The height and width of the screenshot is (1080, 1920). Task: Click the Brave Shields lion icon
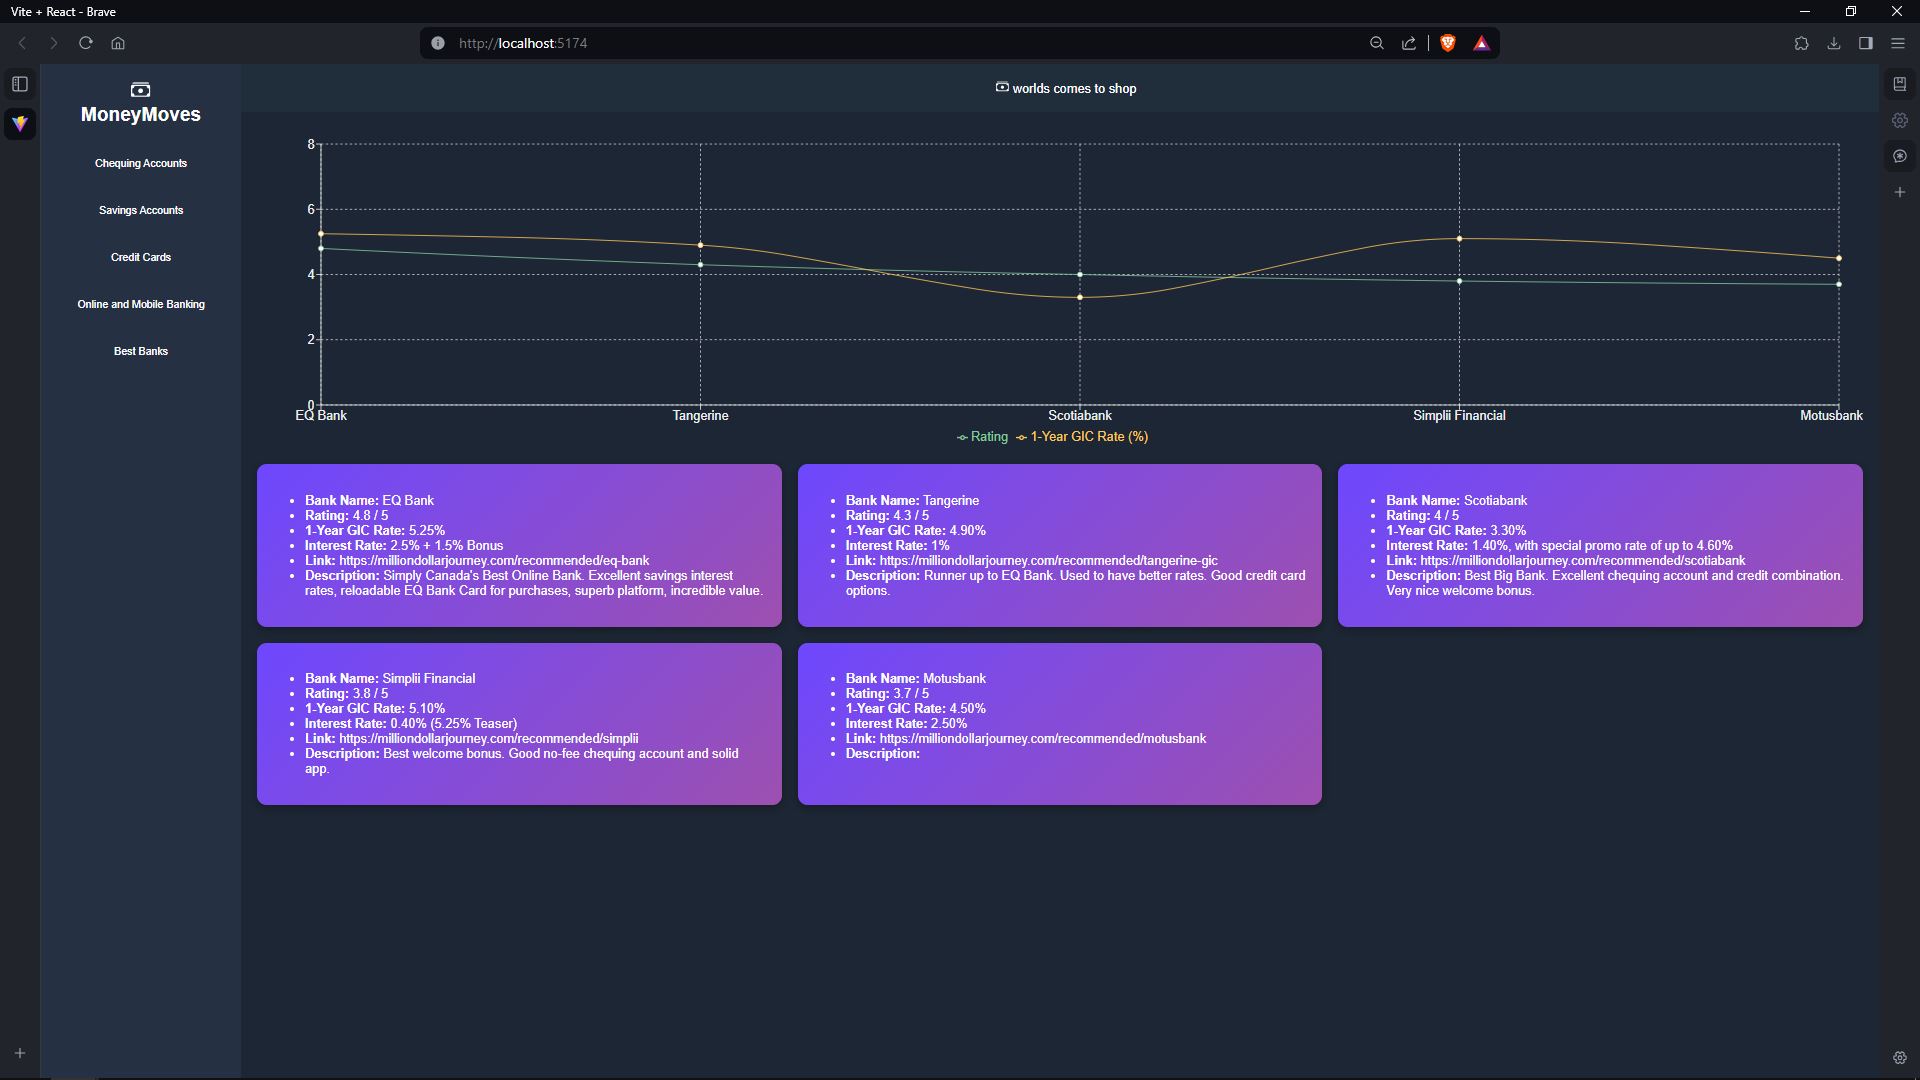click(x=1447, y=43)
